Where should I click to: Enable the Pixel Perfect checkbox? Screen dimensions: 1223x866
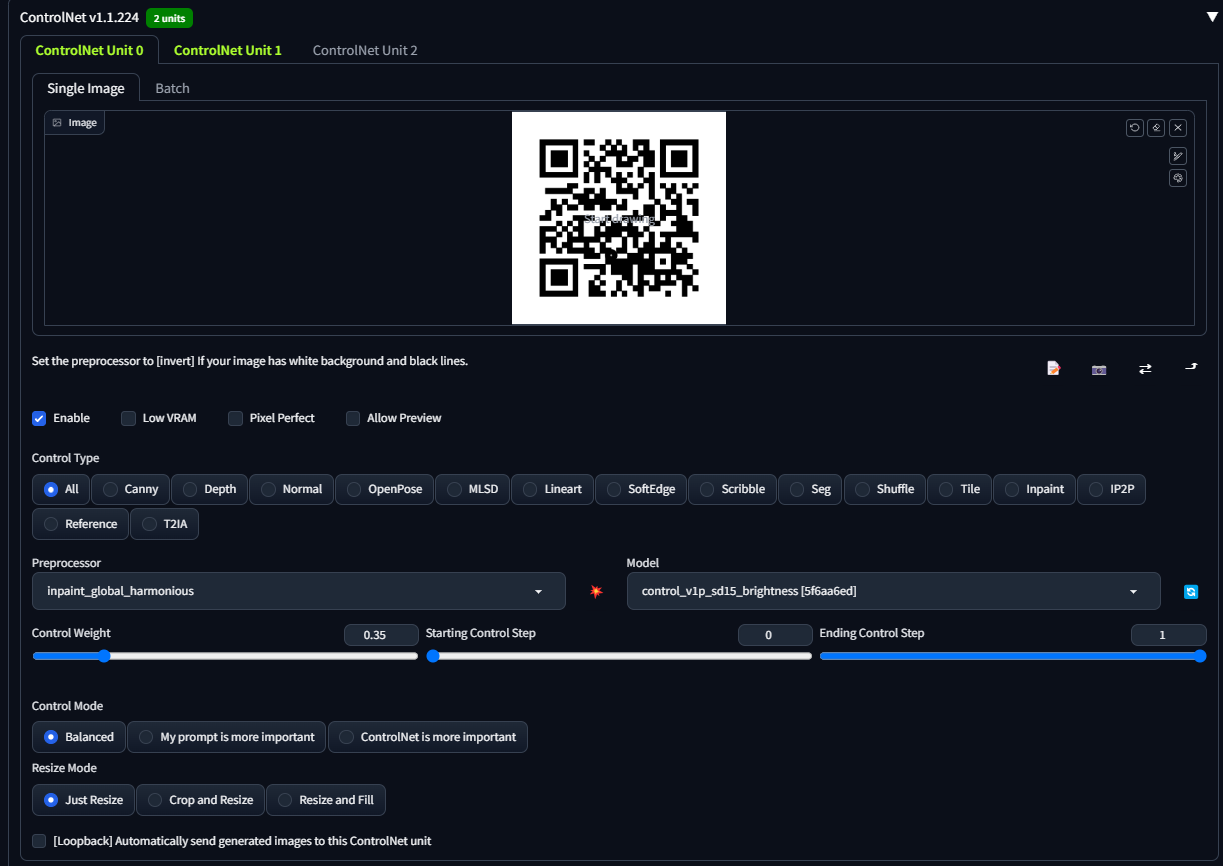(x=235, y=418)
